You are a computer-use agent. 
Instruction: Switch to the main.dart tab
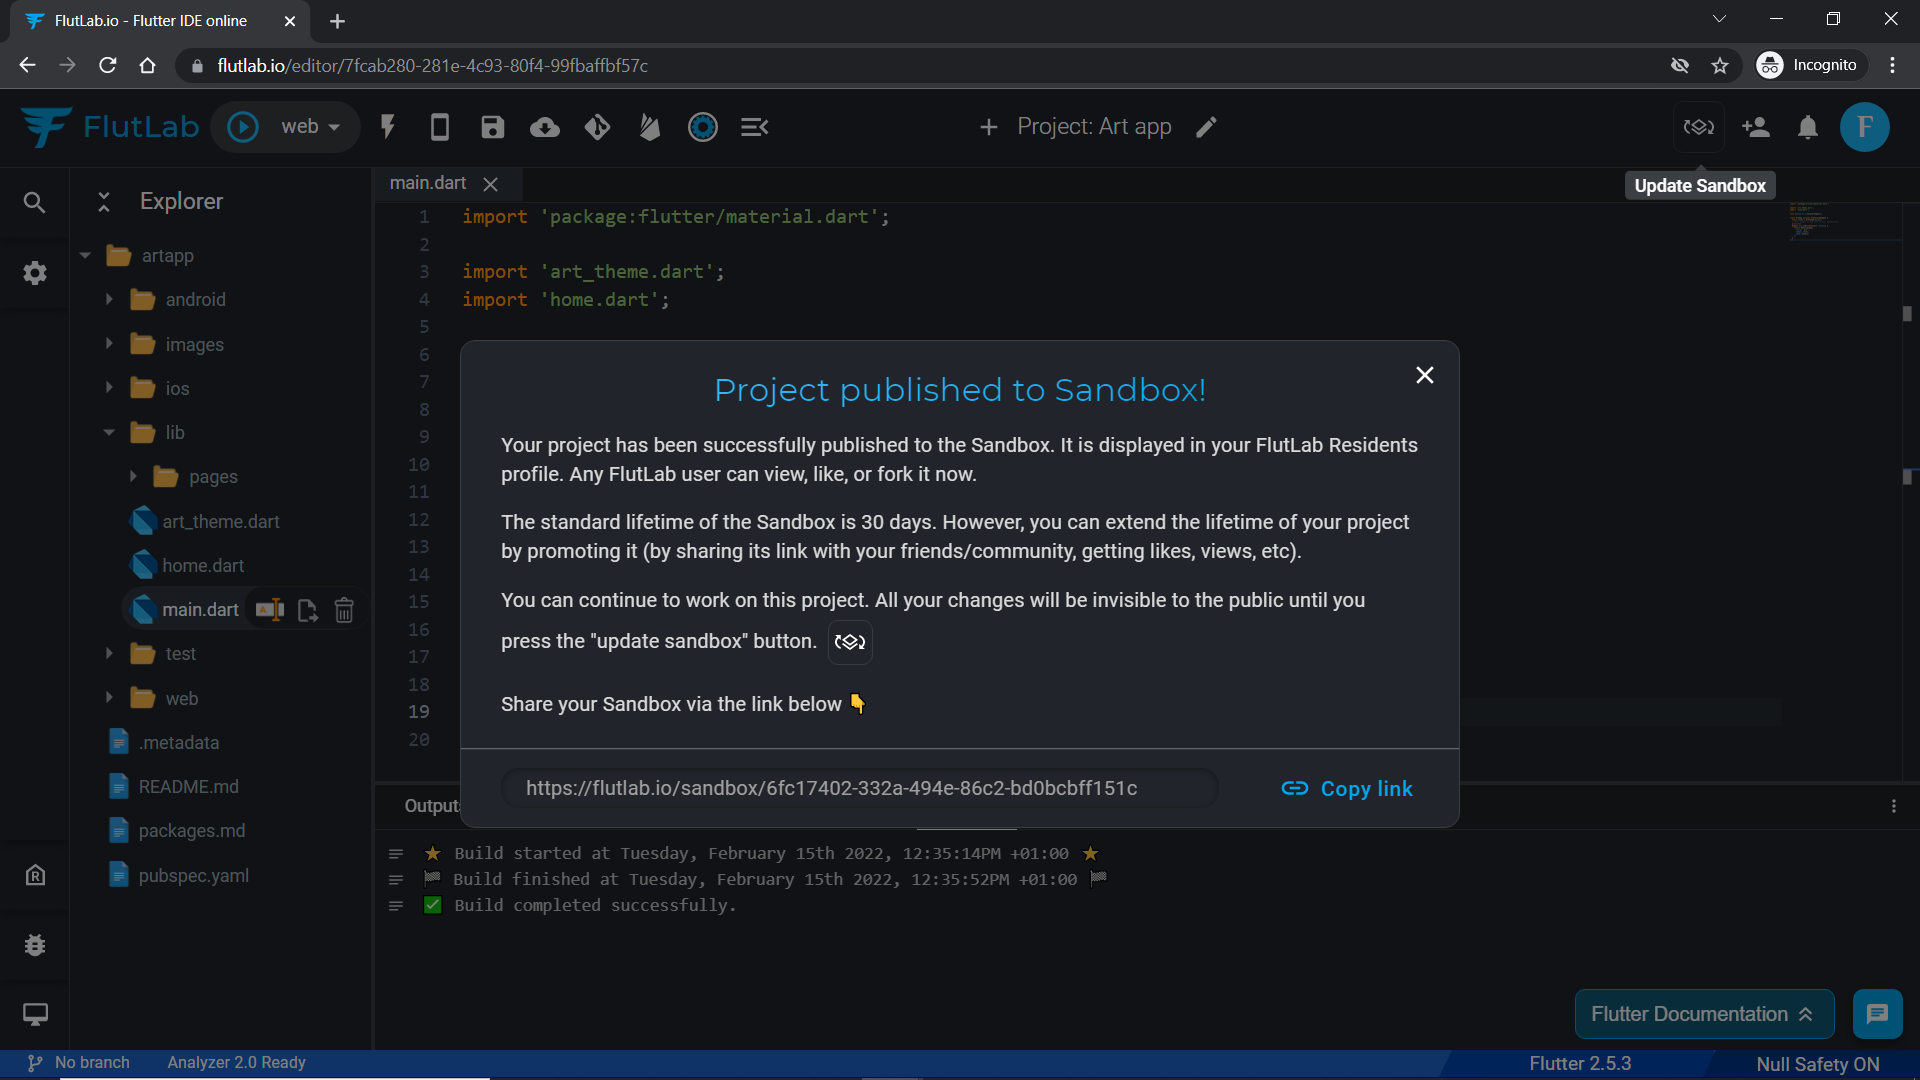pyautogui.click(x=428, y=183)
